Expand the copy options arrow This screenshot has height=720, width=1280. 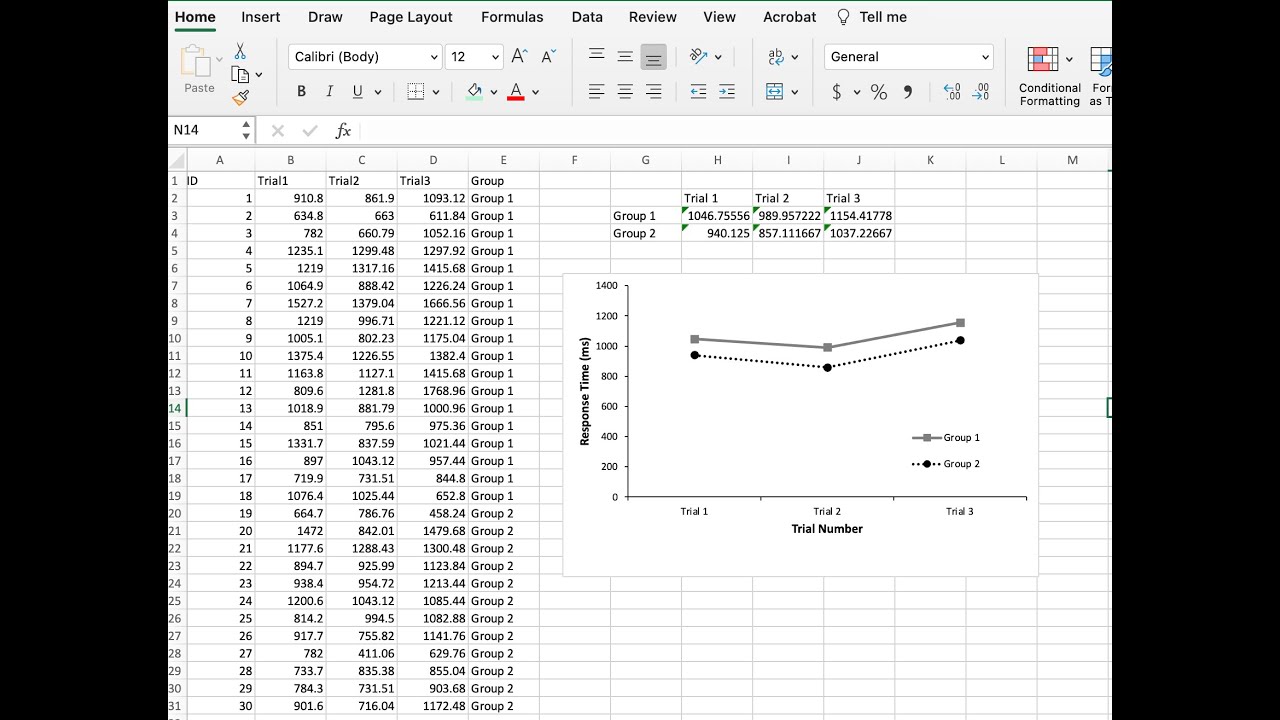(258, 75)
